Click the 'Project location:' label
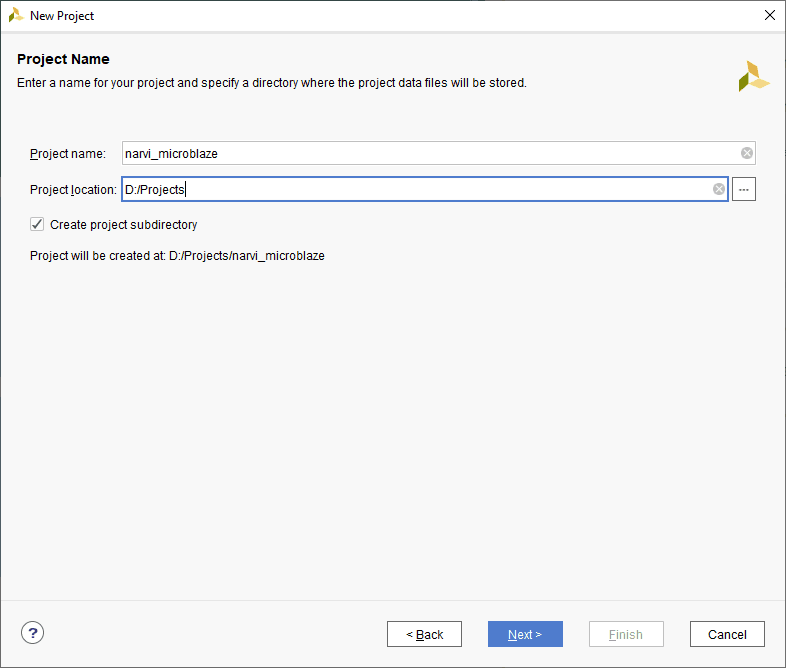The image size is (786, 668). coord(73,190)
